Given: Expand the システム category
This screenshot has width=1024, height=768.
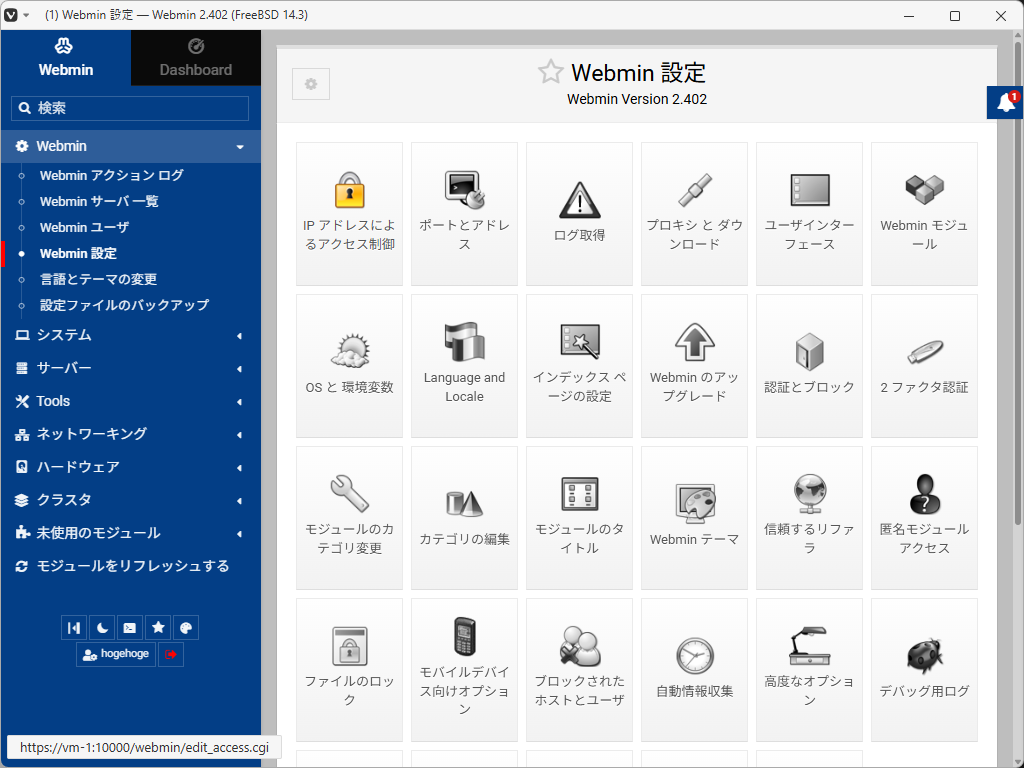Looking at the screenshot, I should coord(131,335).
